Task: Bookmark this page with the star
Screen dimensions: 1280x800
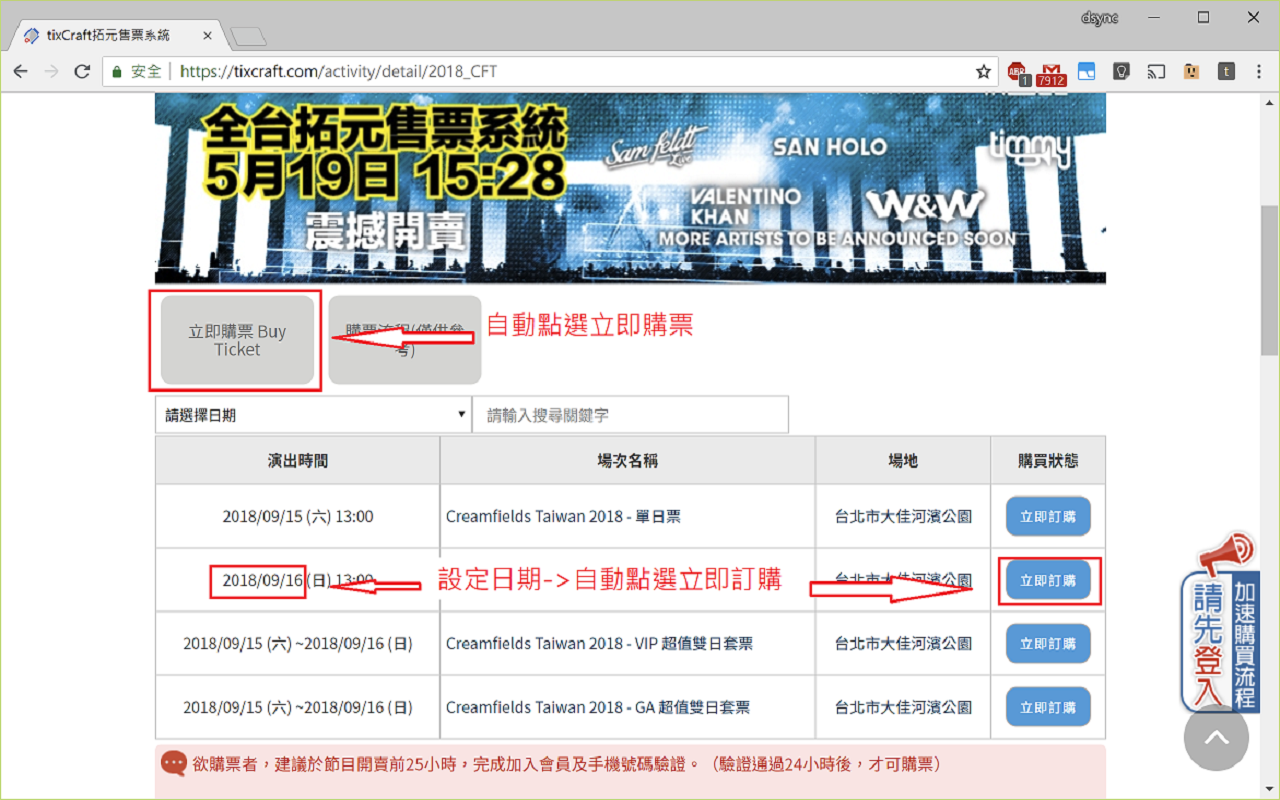Action: 983,72
